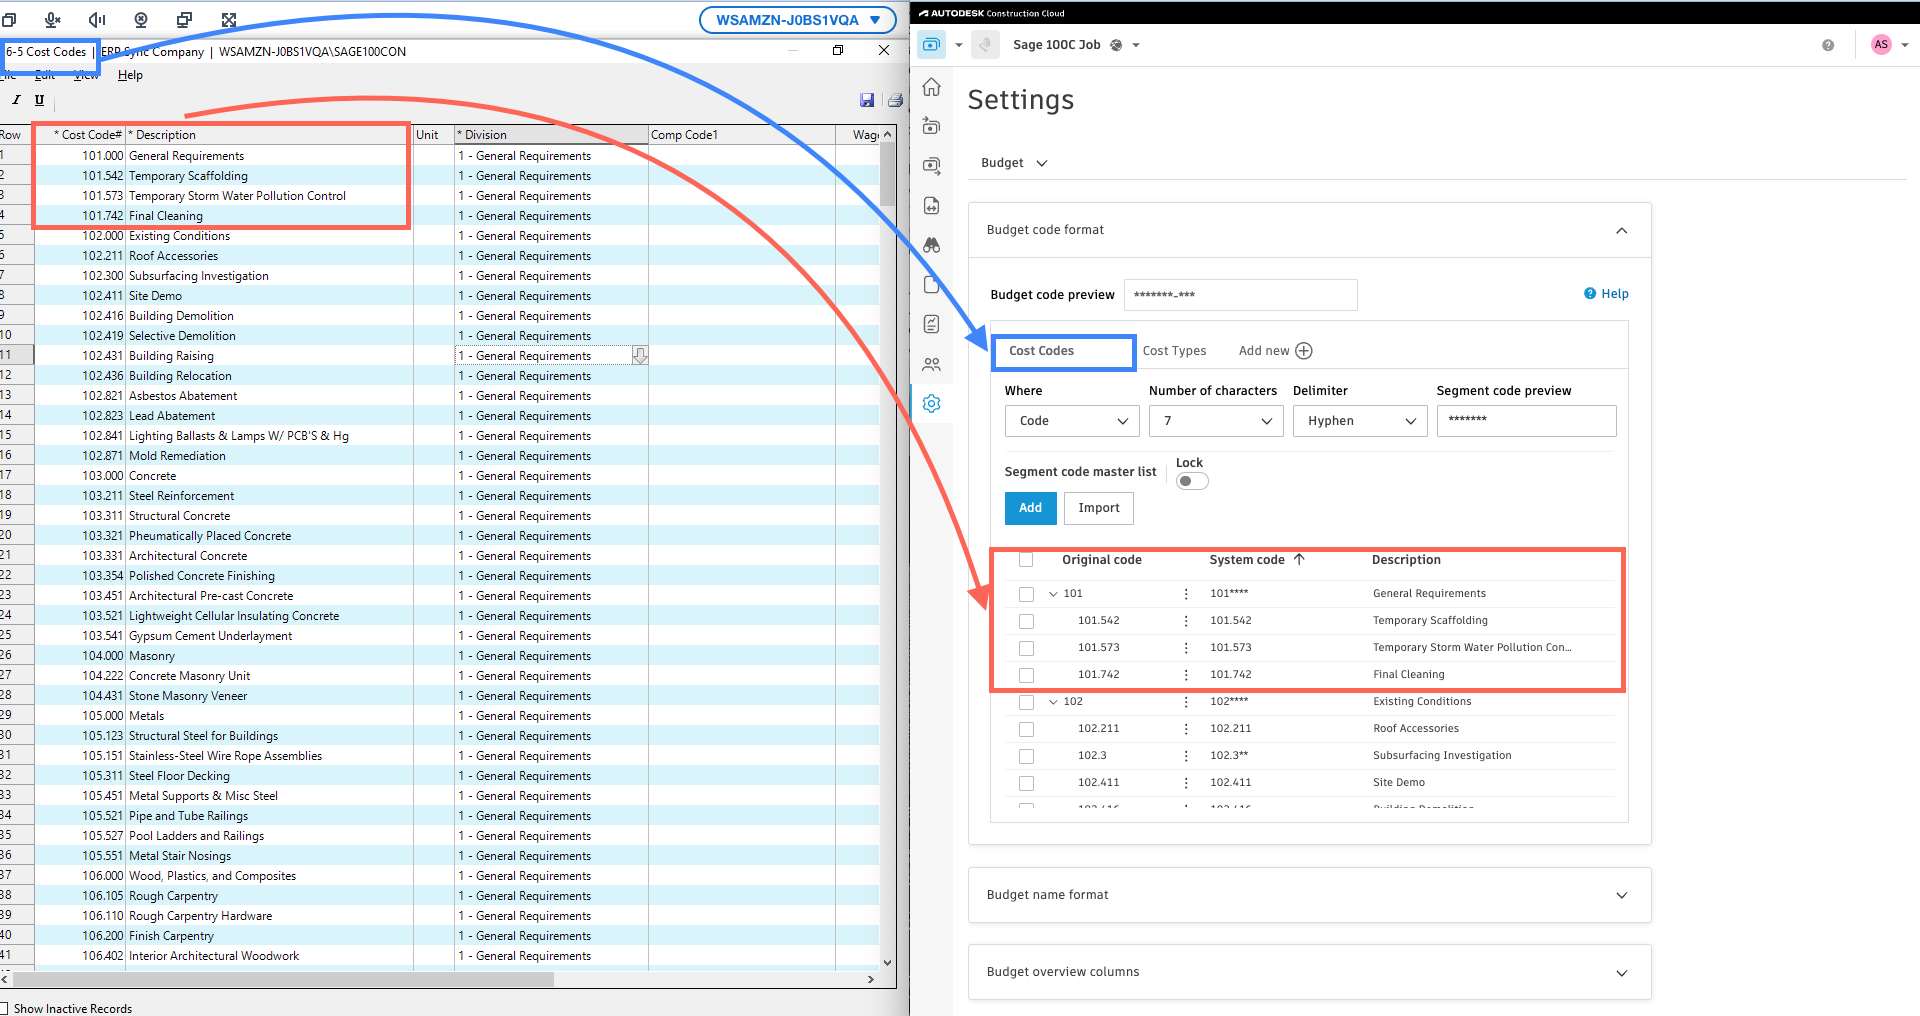Open the Help menu in Sage window
This screenshot has width=1920, height=1016.
coord(130,75)
